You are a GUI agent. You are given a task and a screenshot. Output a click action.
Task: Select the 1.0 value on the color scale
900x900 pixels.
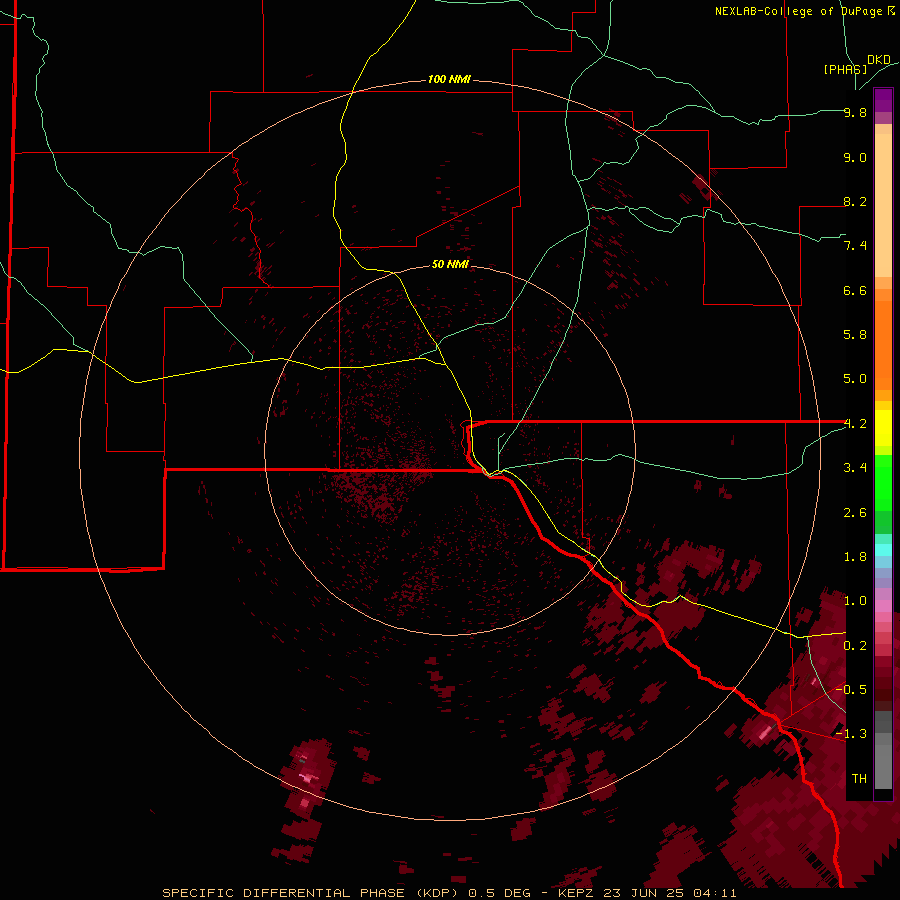[x=855, y=601]
